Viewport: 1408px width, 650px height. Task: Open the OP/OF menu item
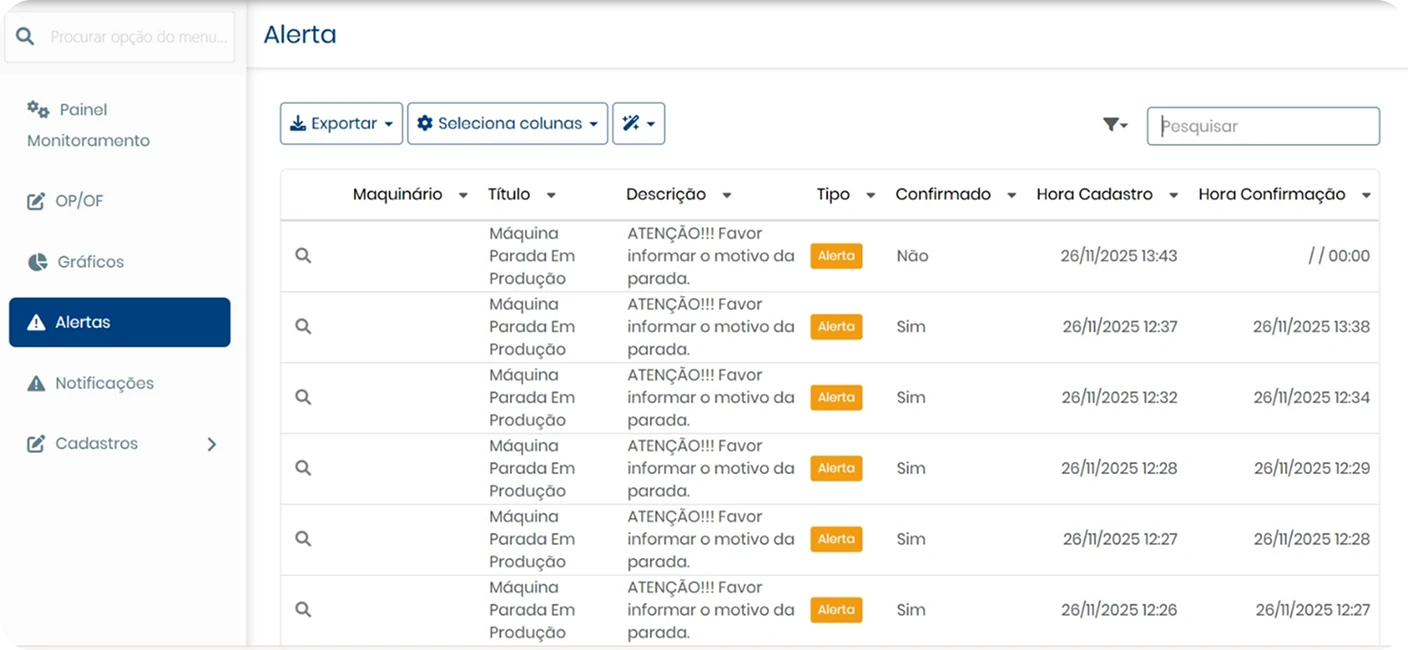pos(79,201)
